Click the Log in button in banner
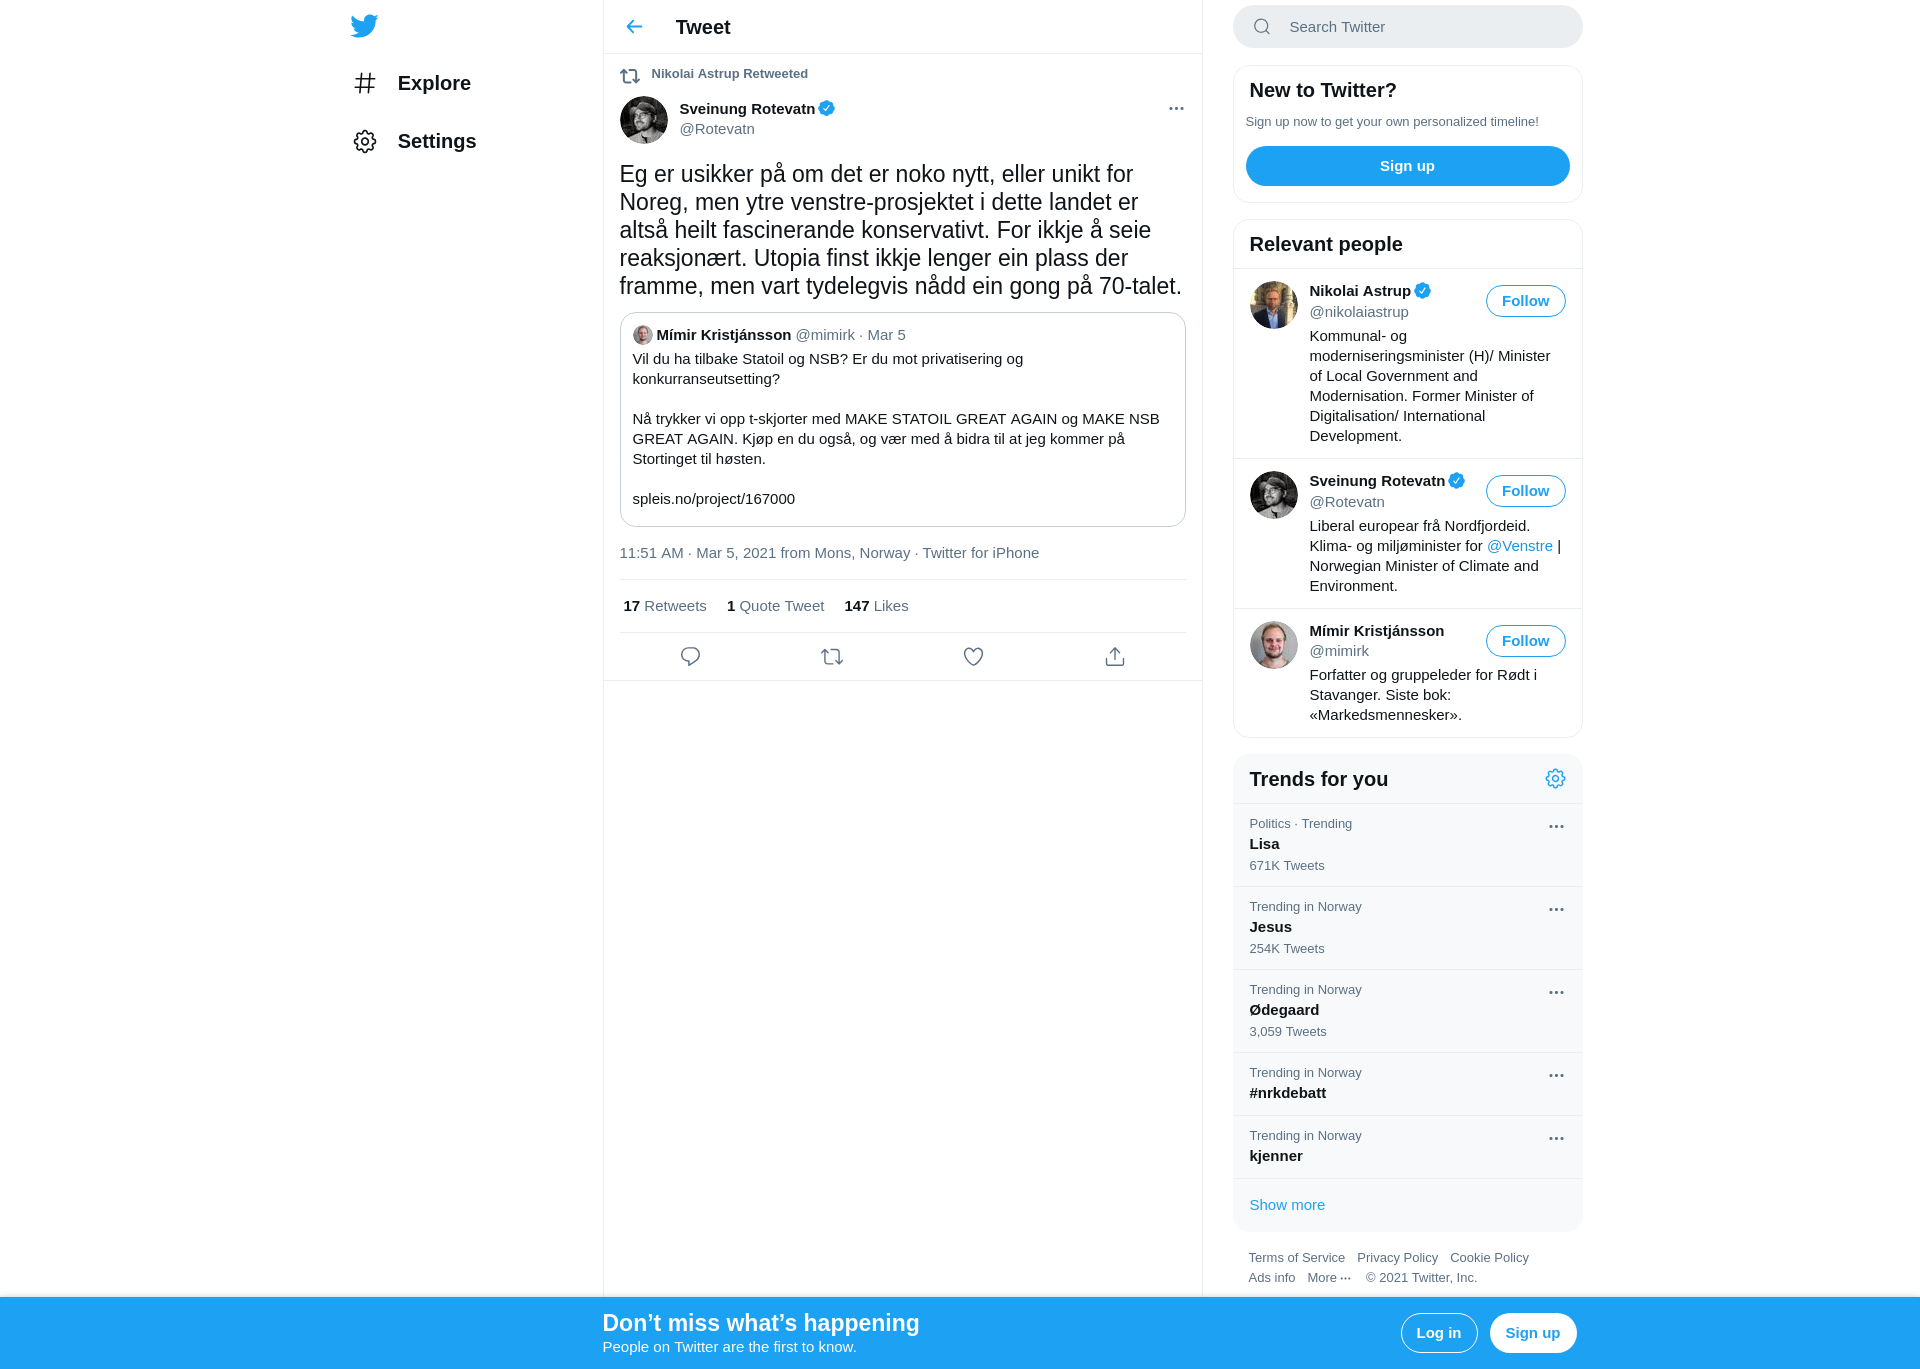Viewport: 1920px width, 1369px height. point(1438,1333)
